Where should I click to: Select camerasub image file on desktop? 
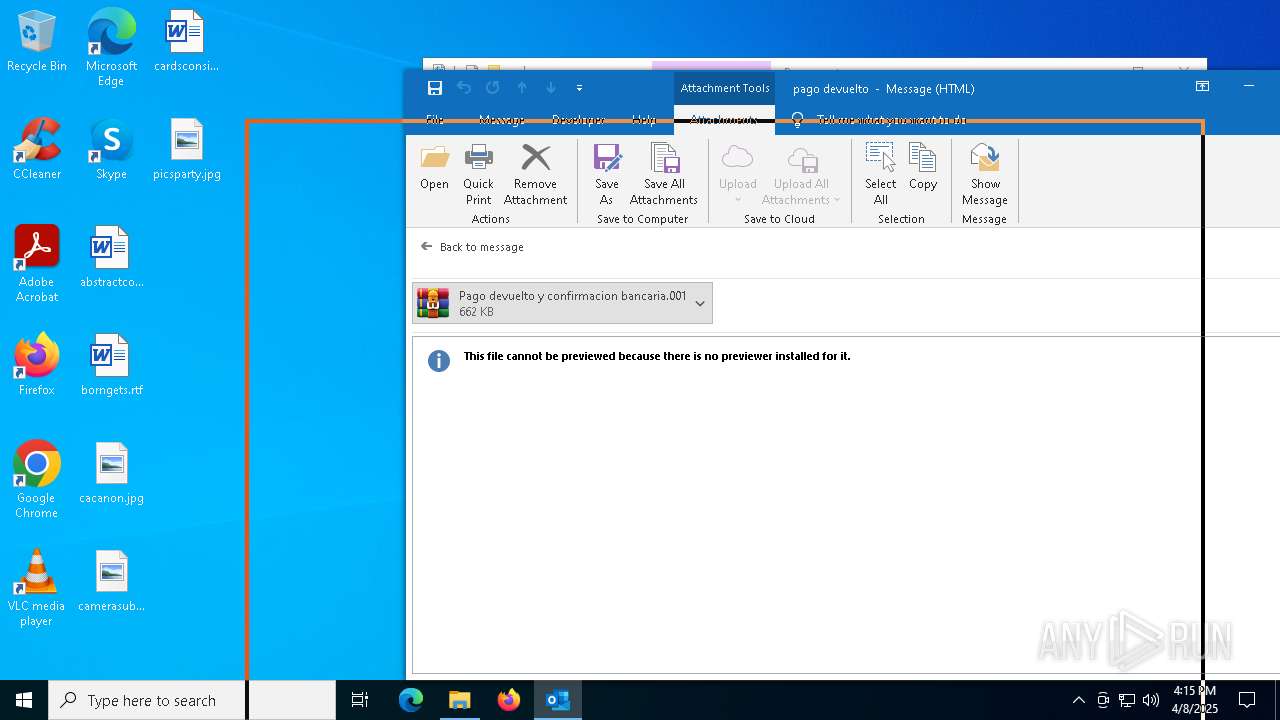tap(111, 581)
